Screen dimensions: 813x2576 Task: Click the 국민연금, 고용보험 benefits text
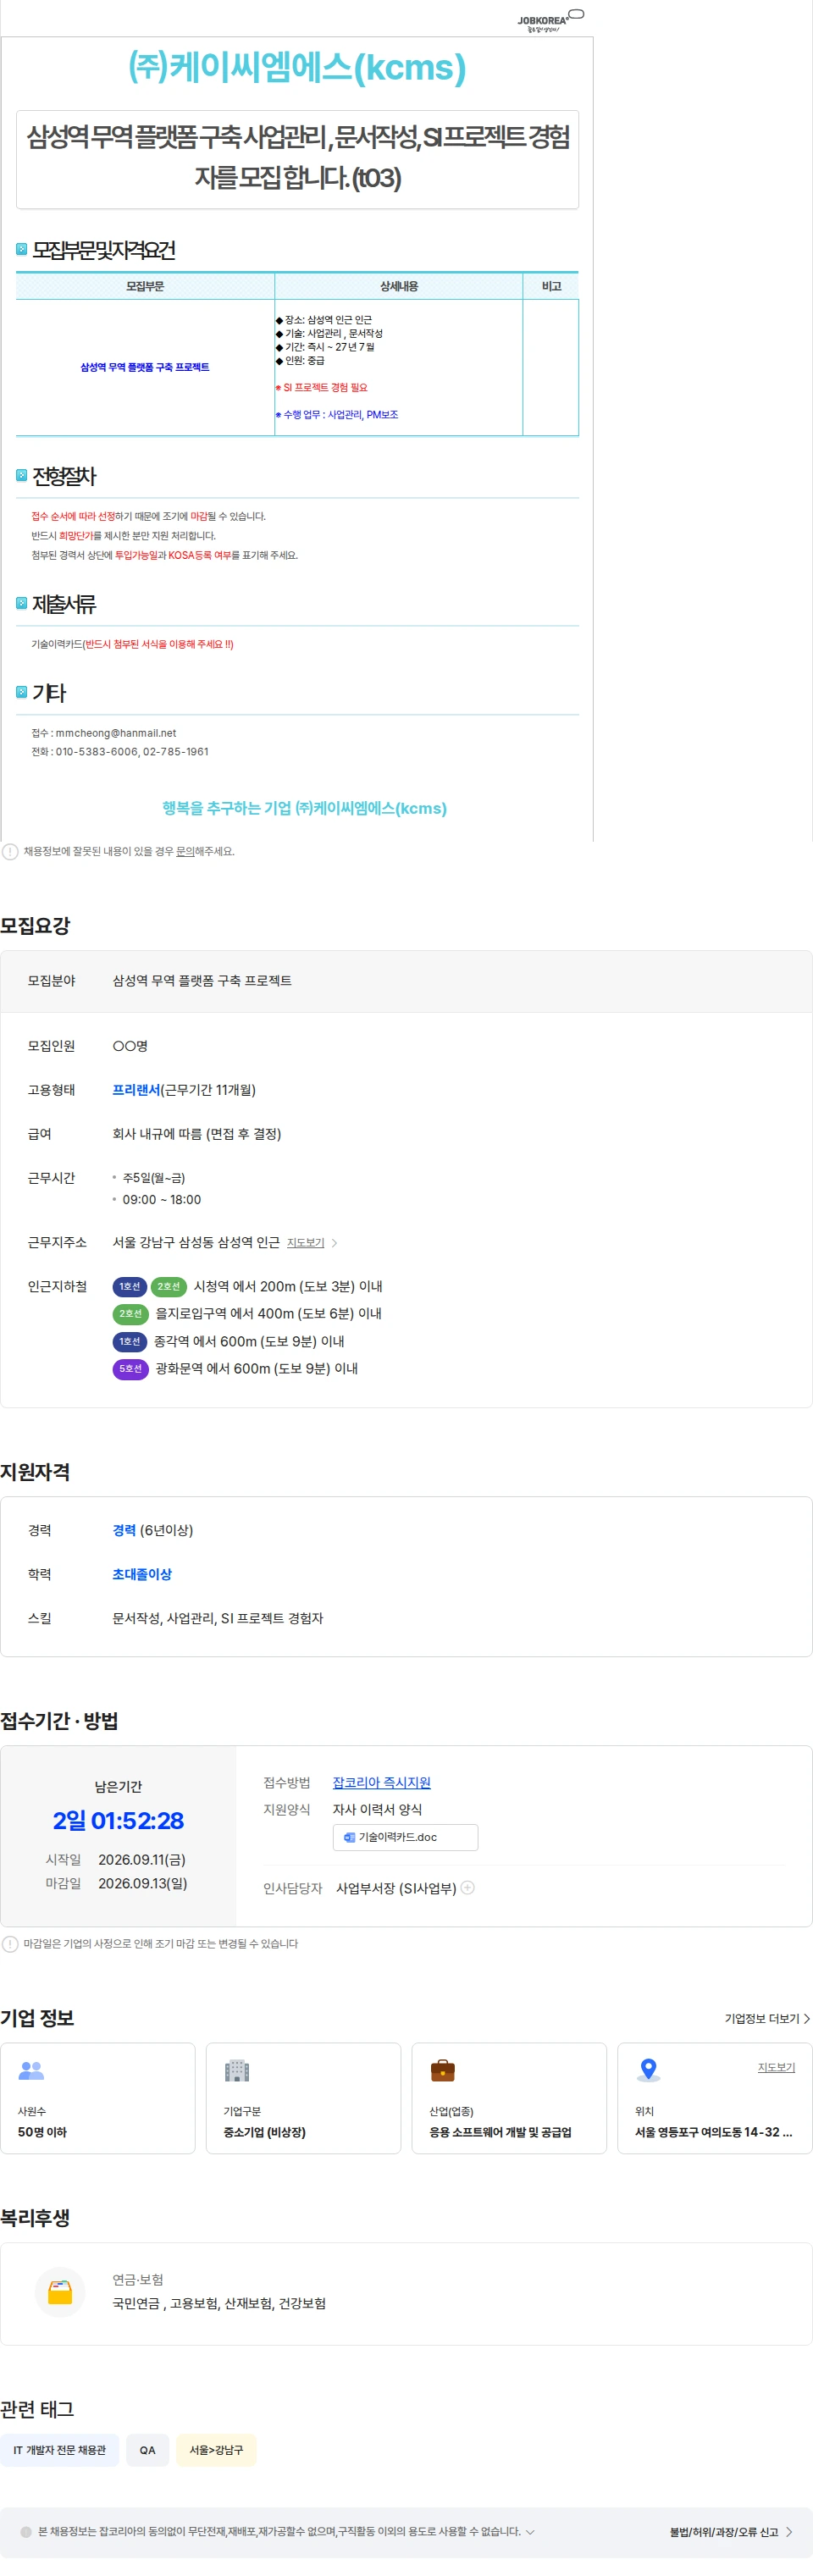[219, 2303]
